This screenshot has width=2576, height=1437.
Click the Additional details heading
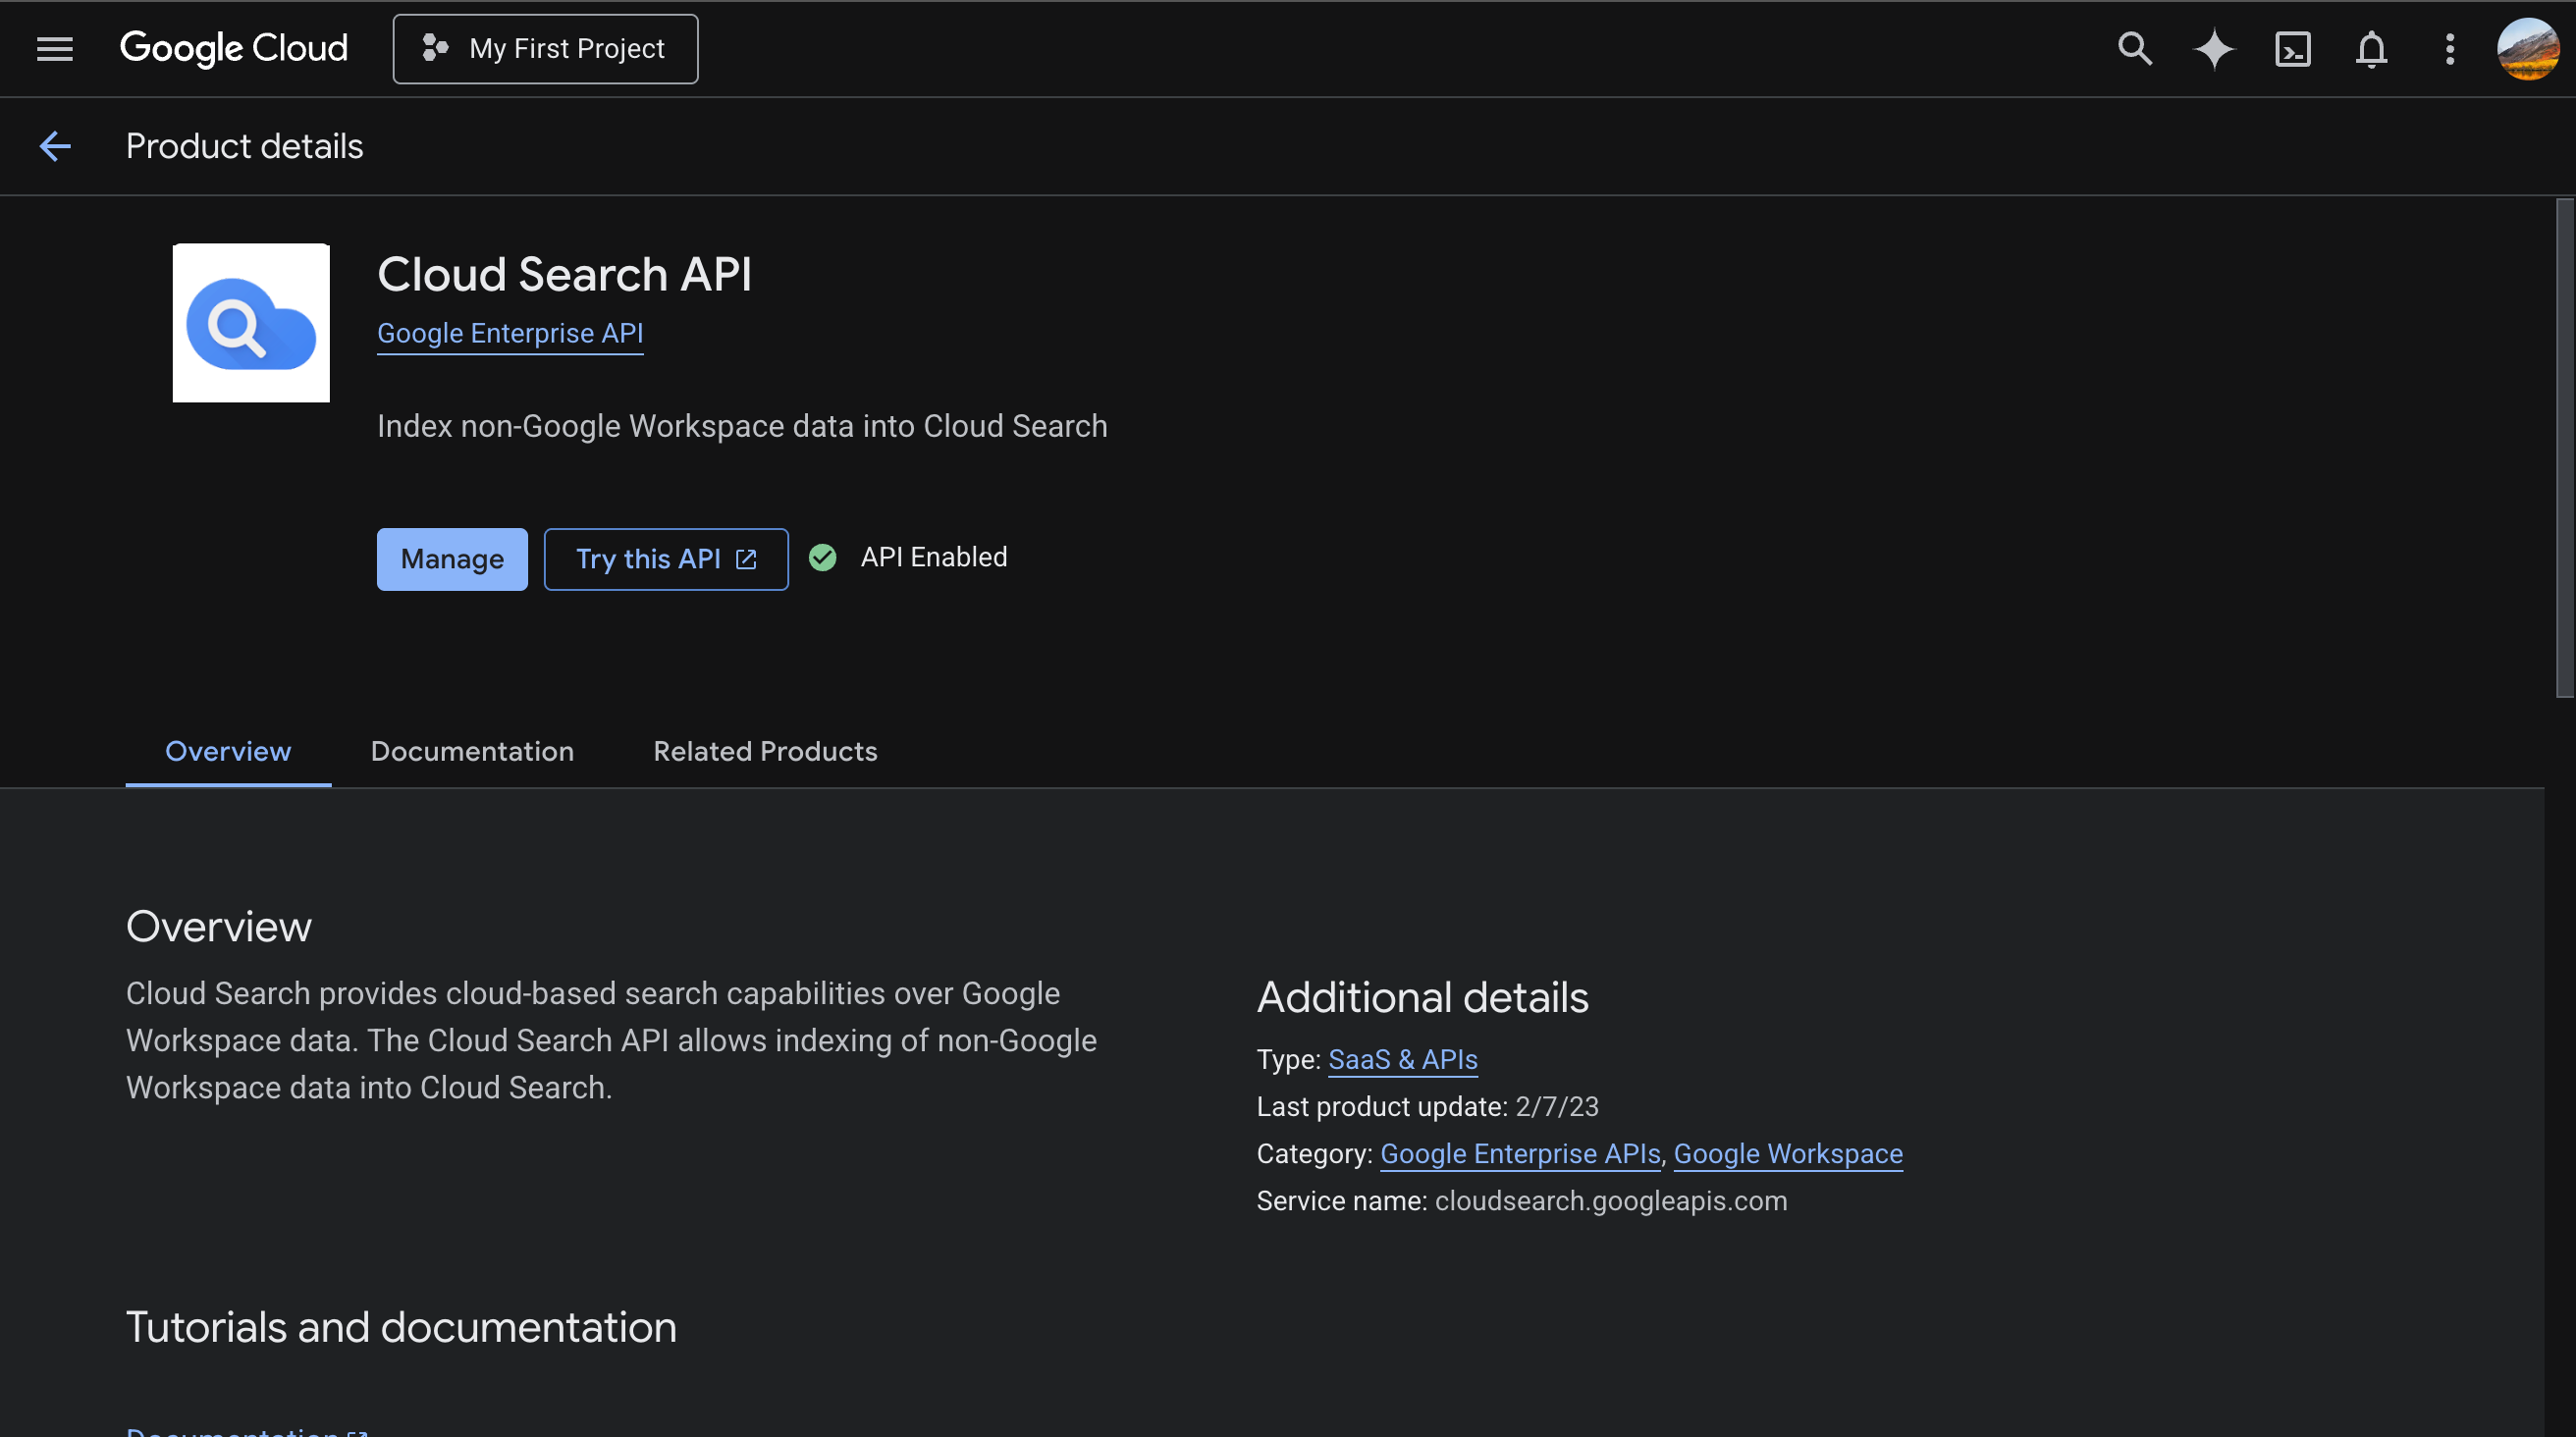[x=1423, y=997]
